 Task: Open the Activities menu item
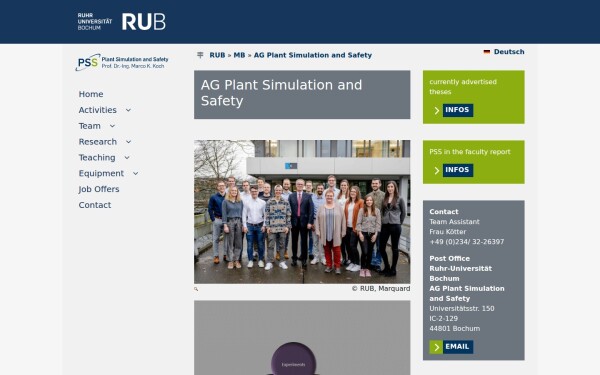point(98,110)
